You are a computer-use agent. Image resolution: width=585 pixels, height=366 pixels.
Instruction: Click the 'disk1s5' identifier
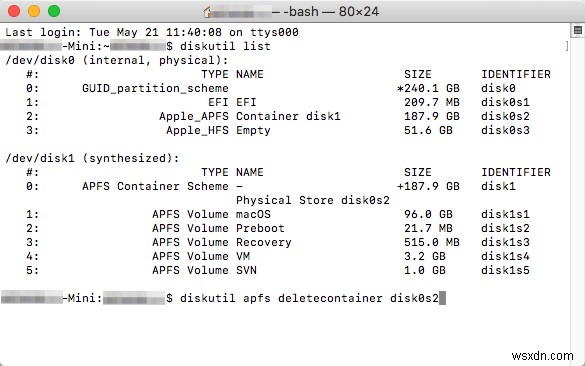click(505, 270)
